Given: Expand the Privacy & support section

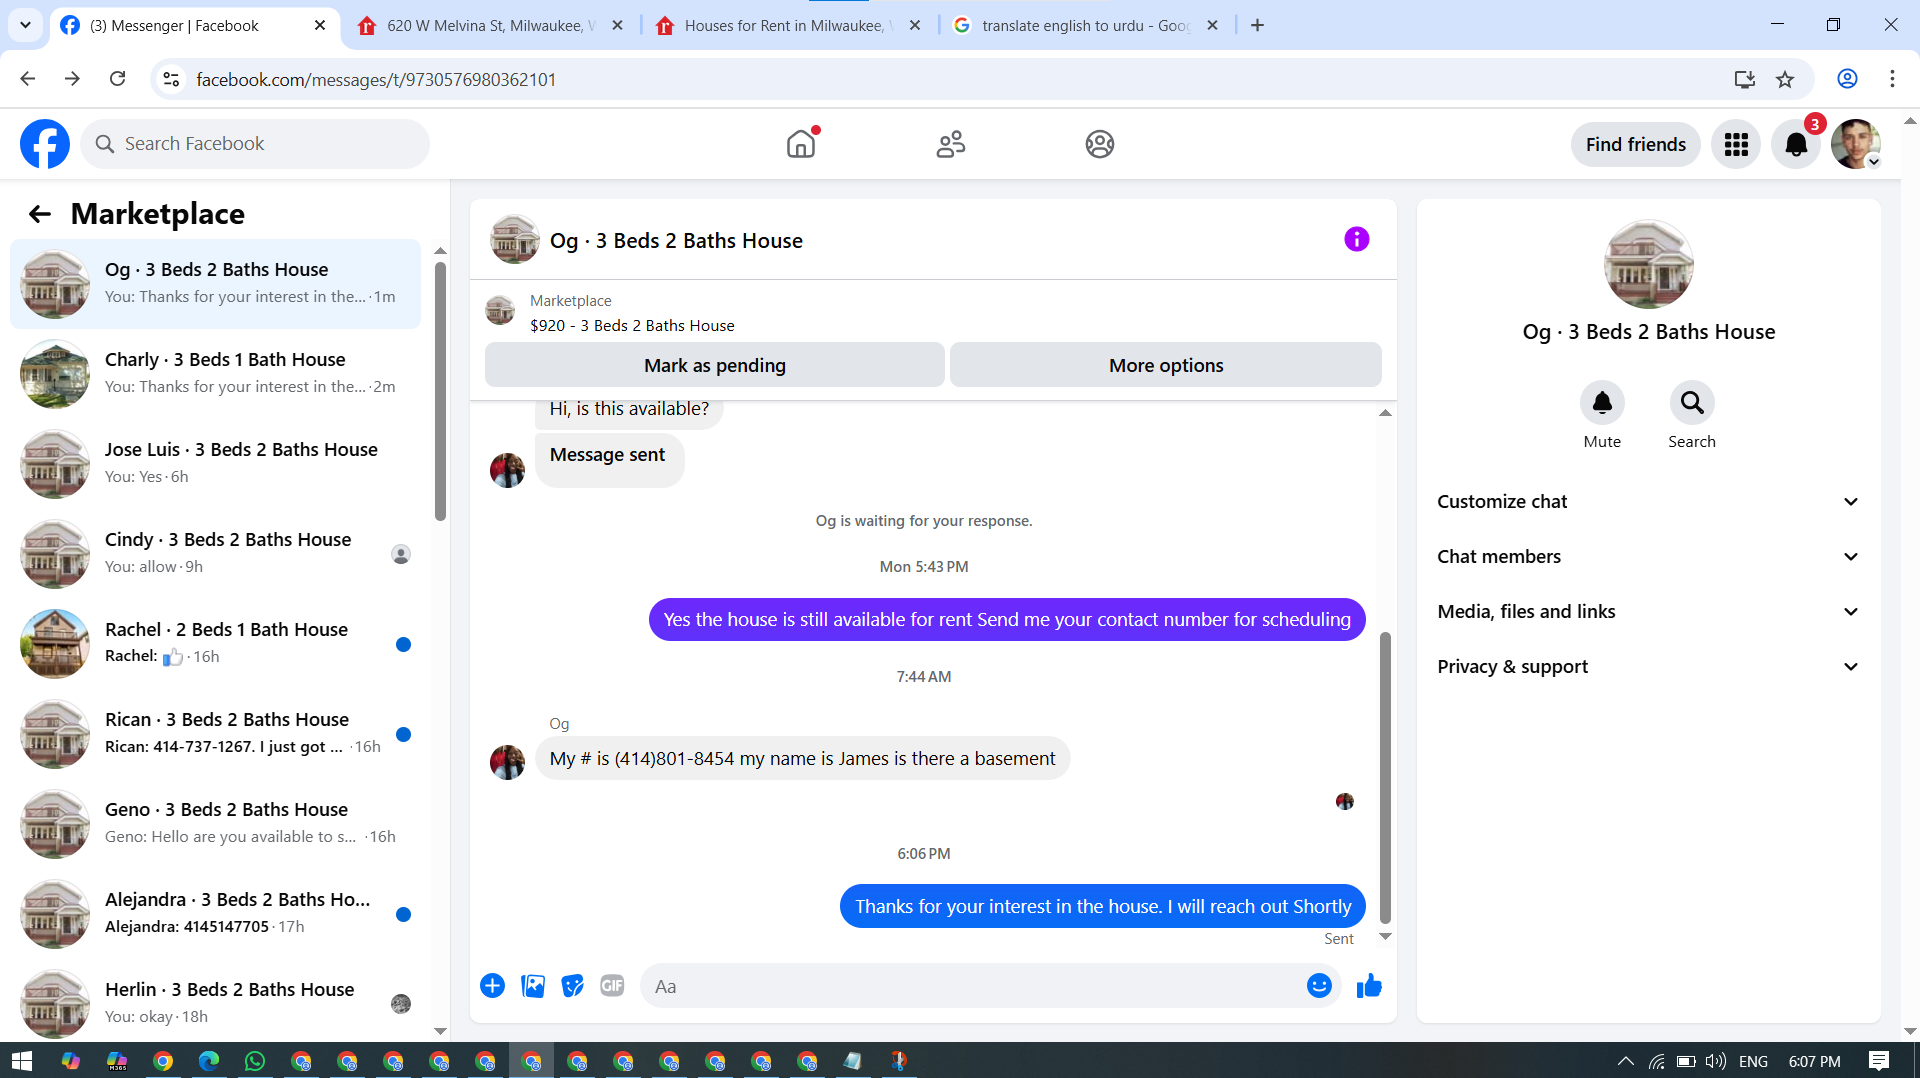Looking at the screenshot, I should pos(1648,667).
